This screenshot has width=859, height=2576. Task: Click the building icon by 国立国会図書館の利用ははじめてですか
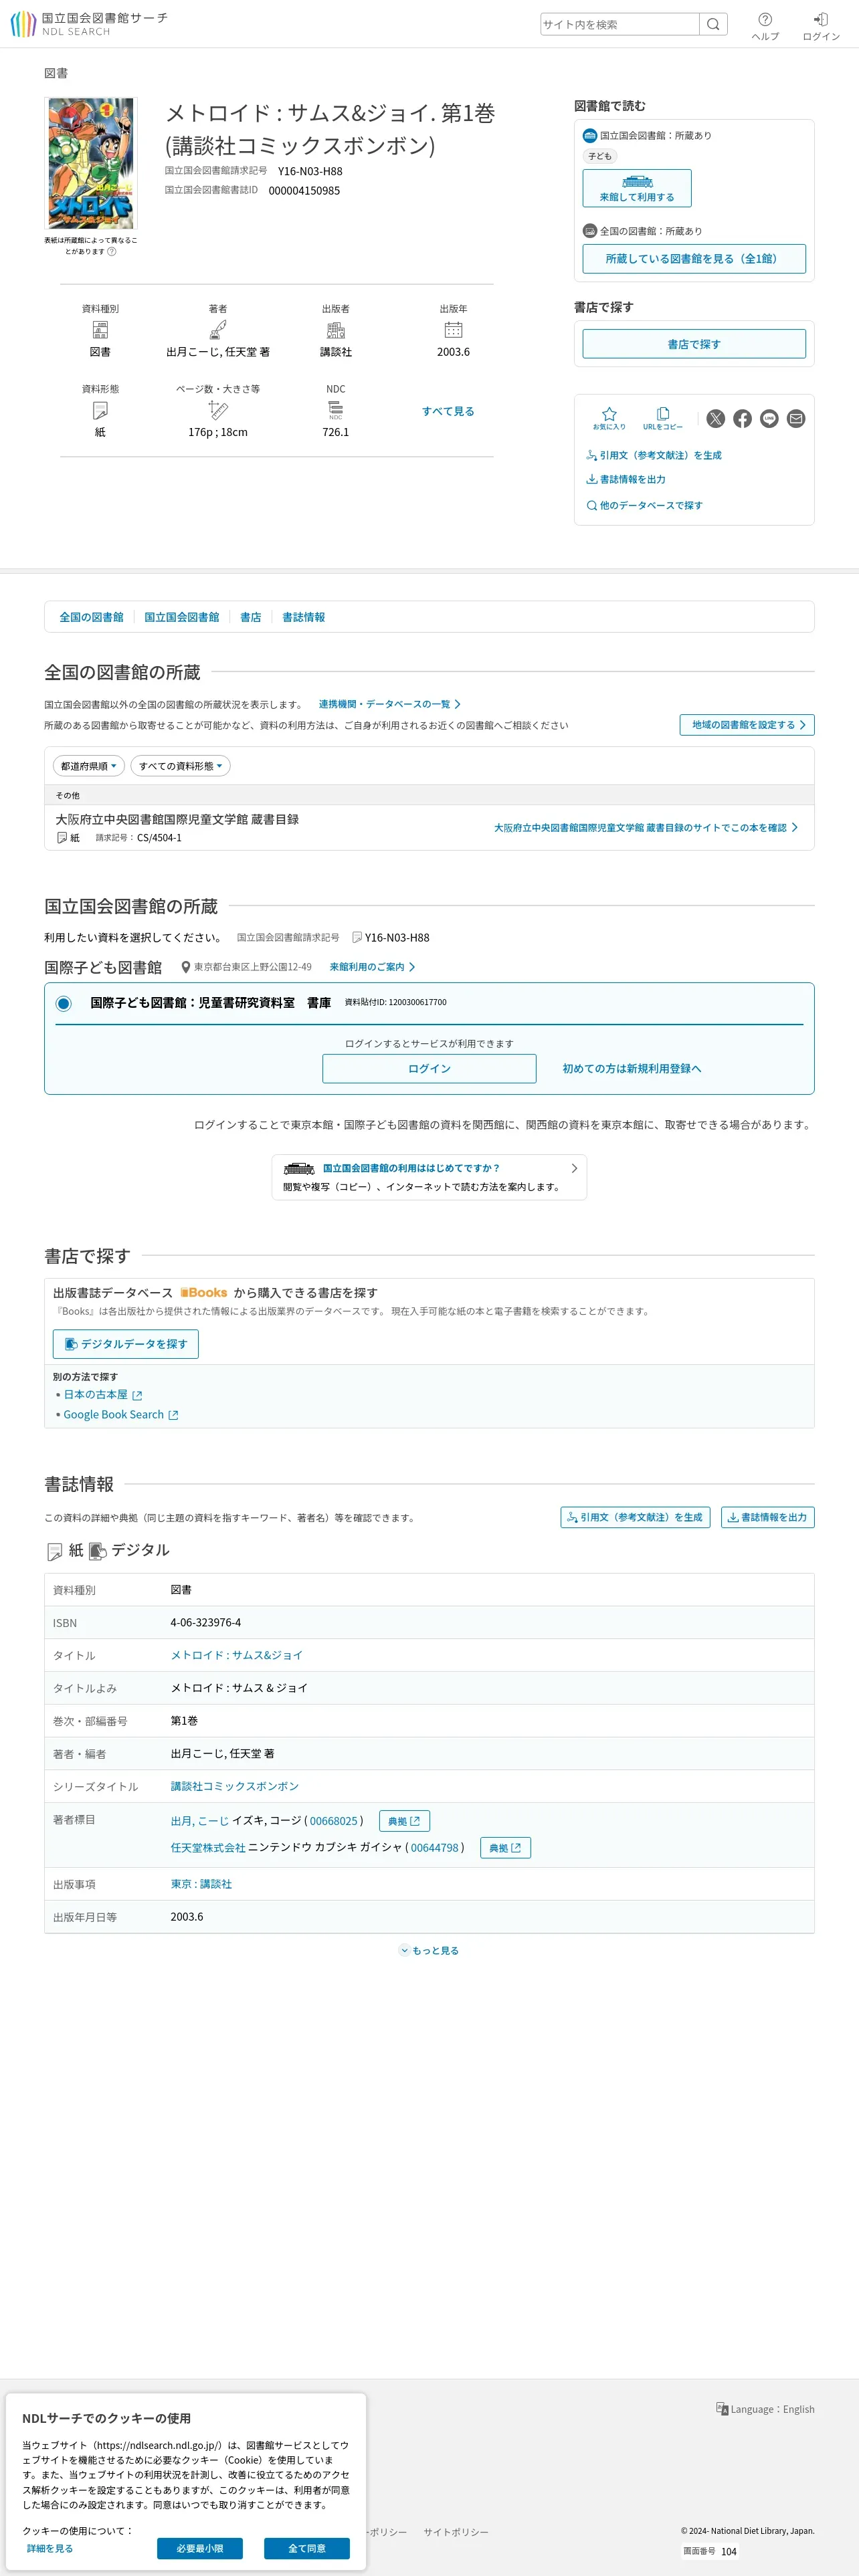[x=299, y=1168]
